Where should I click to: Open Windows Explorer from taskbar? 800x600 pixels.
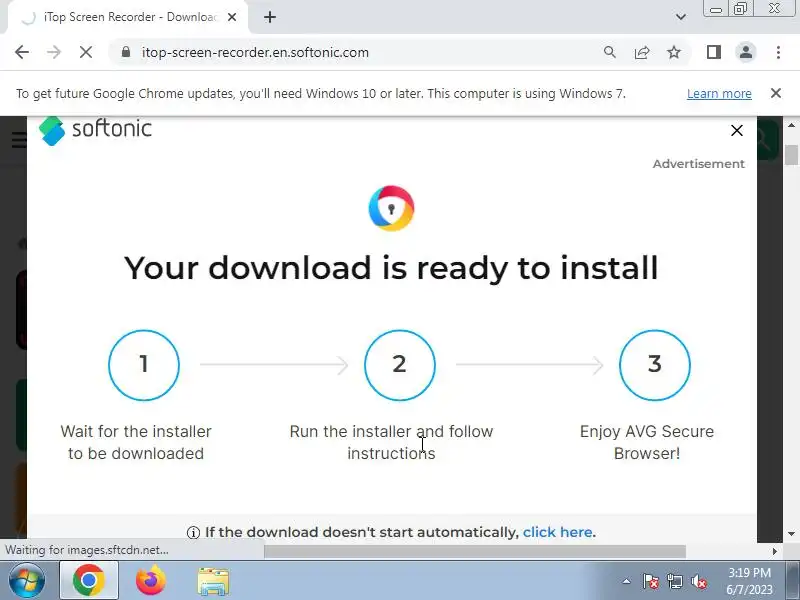(213, 581)
